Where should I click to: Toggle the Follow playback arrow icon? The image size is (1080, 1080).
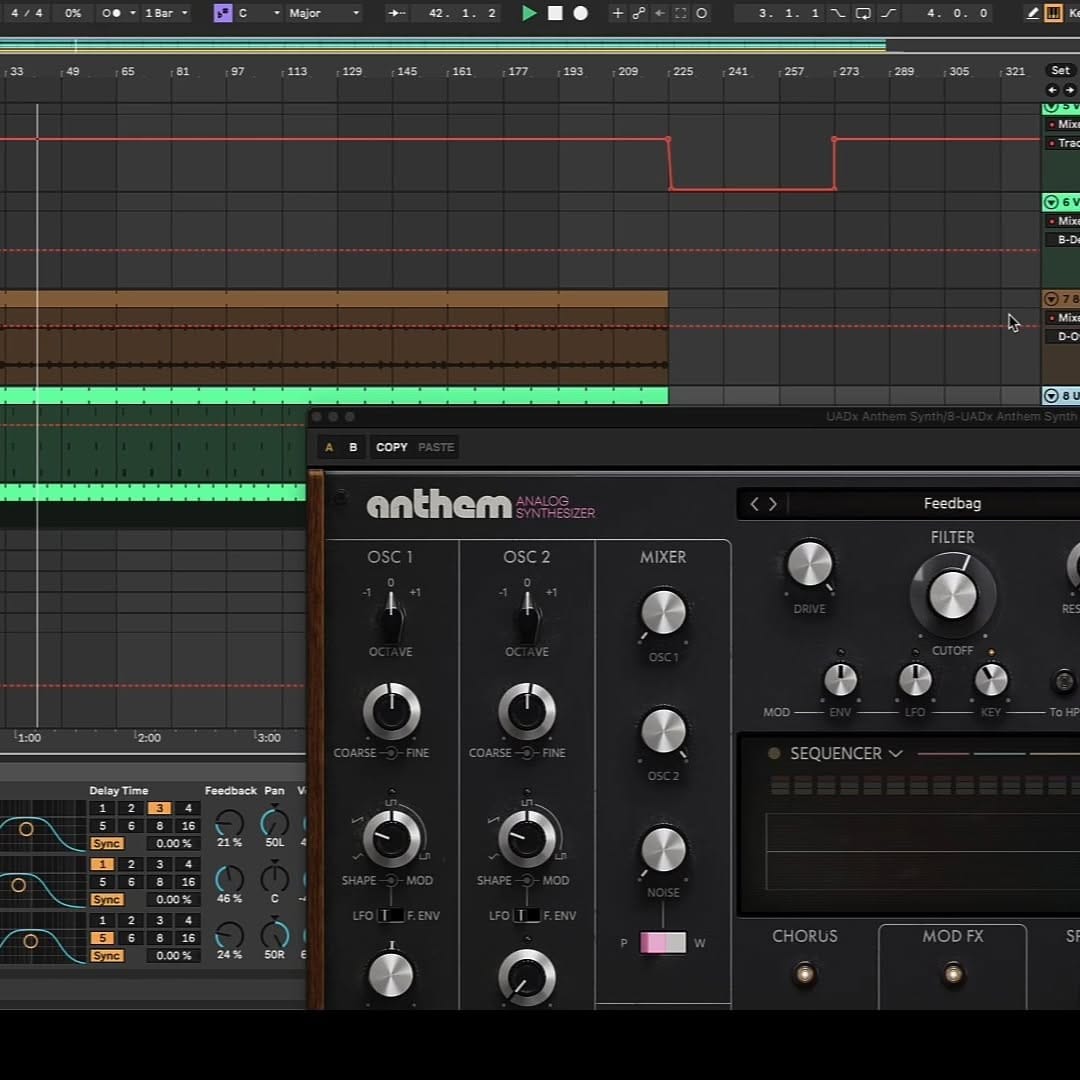coord(396,13)
